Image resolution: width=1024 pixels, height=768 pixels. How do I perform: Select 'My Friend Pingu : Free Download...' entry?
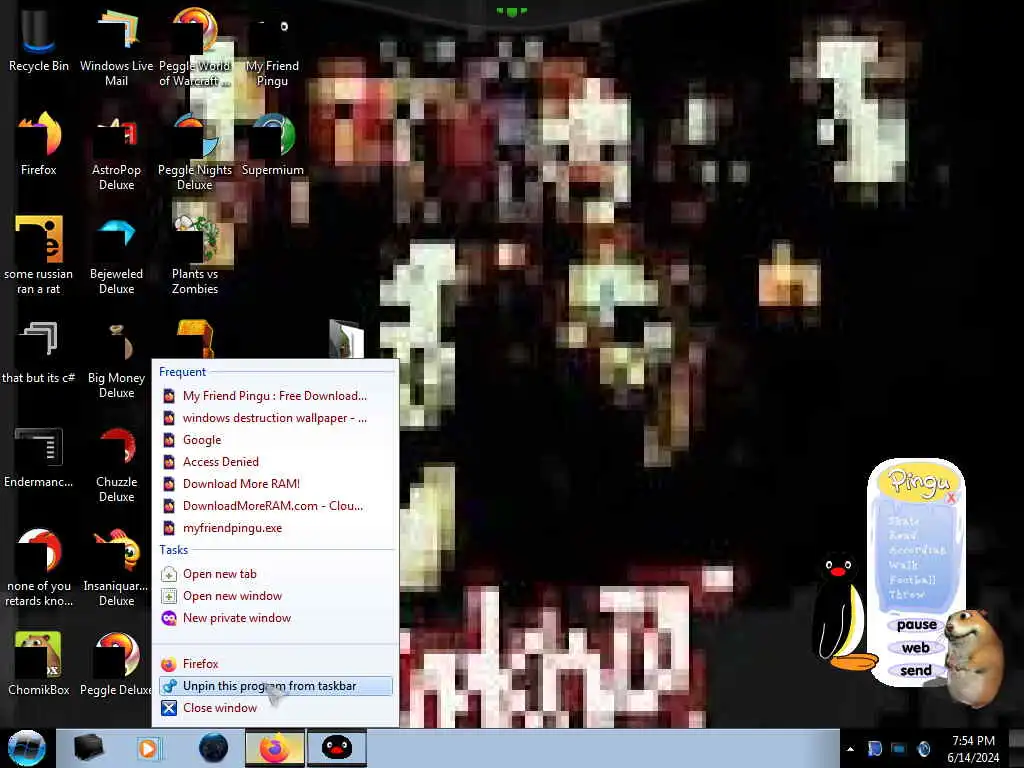click(x=275, y=396)
